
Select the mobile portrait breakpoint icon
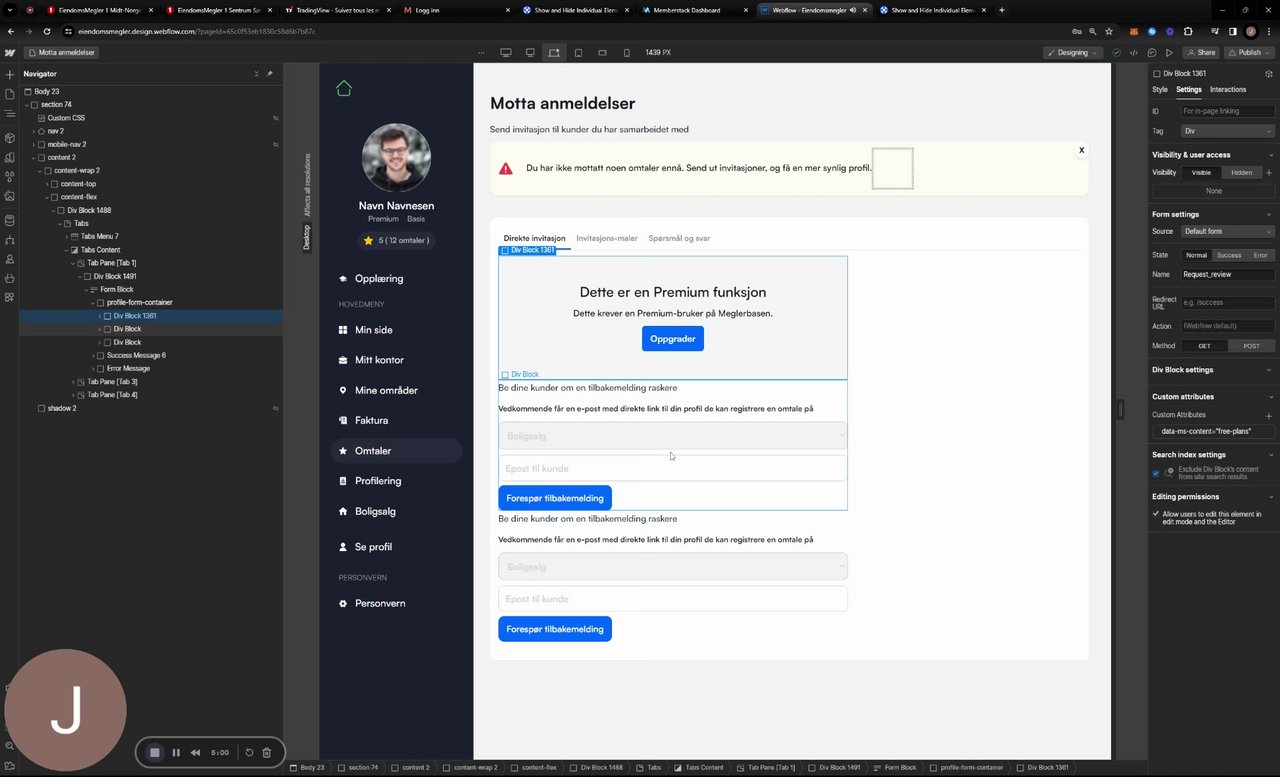click(627, 52)
